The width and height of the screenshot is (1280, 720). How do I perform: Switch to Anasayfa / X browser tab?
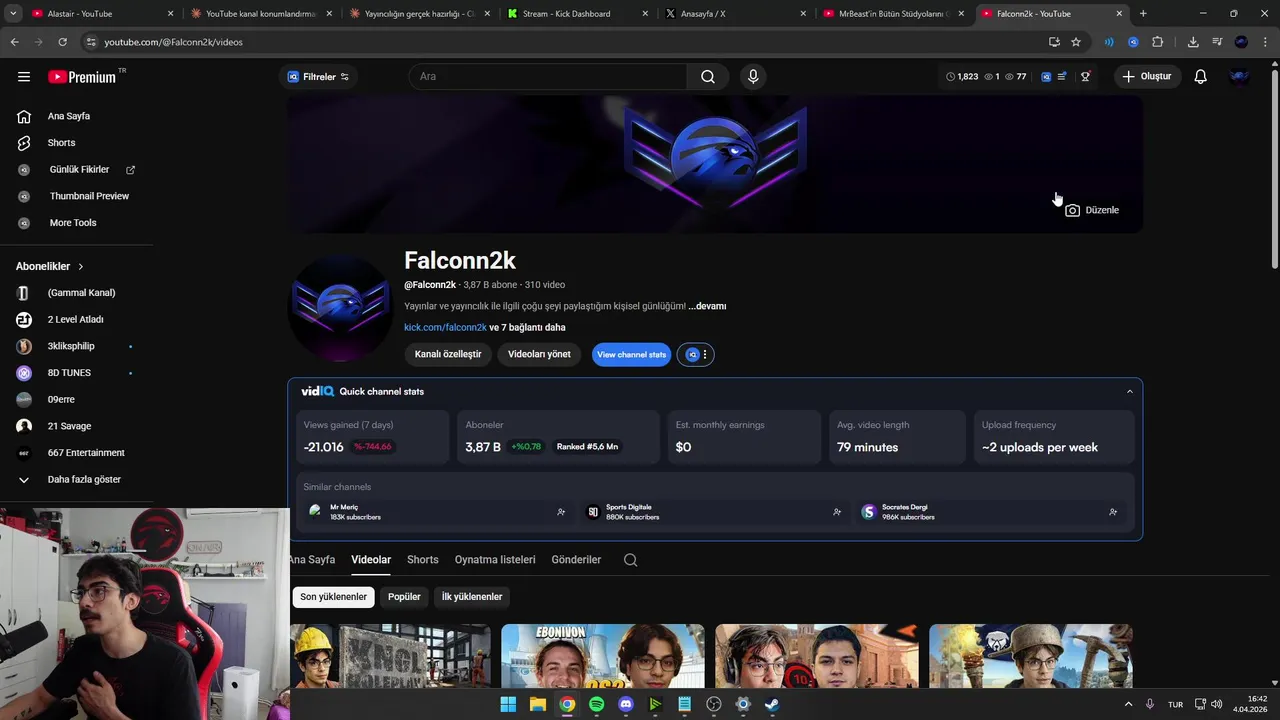coord(737,14)
